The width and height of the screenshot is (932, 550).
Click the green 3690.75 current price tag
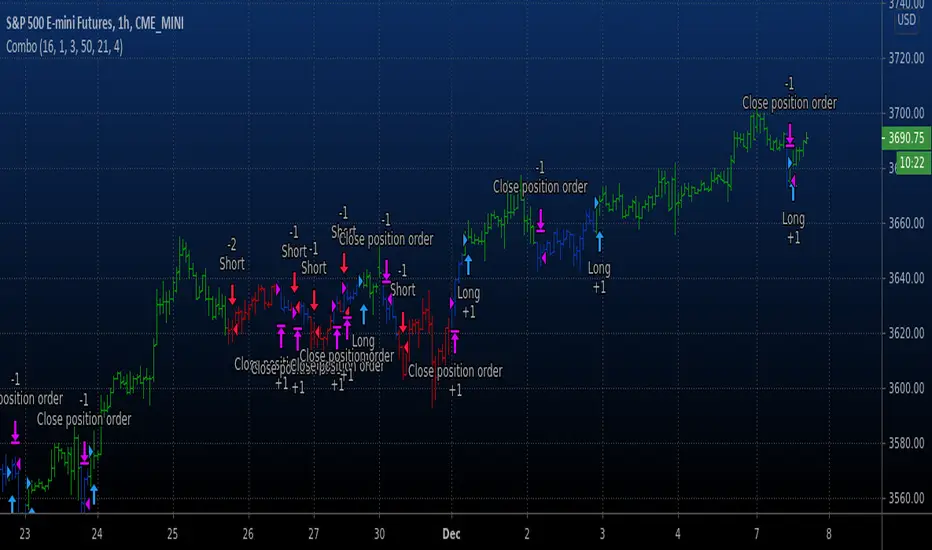906,138
